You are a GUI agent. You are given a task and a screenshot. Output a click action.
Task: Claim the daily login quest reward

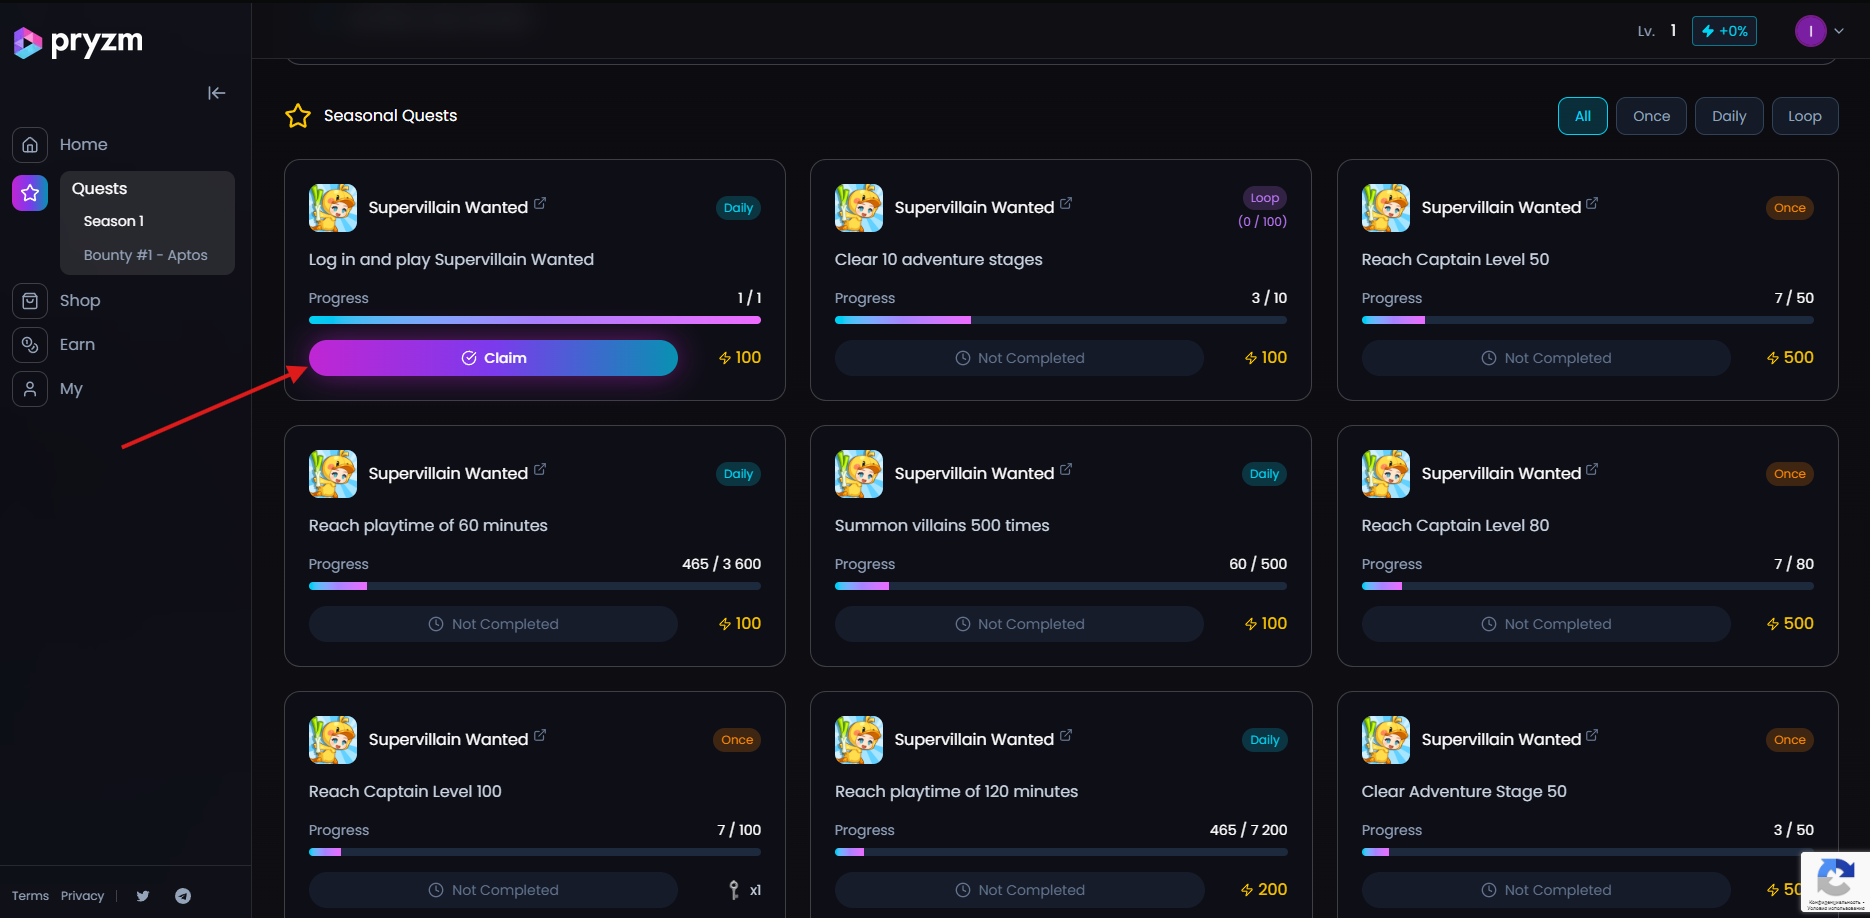click(x=493, y=358)
